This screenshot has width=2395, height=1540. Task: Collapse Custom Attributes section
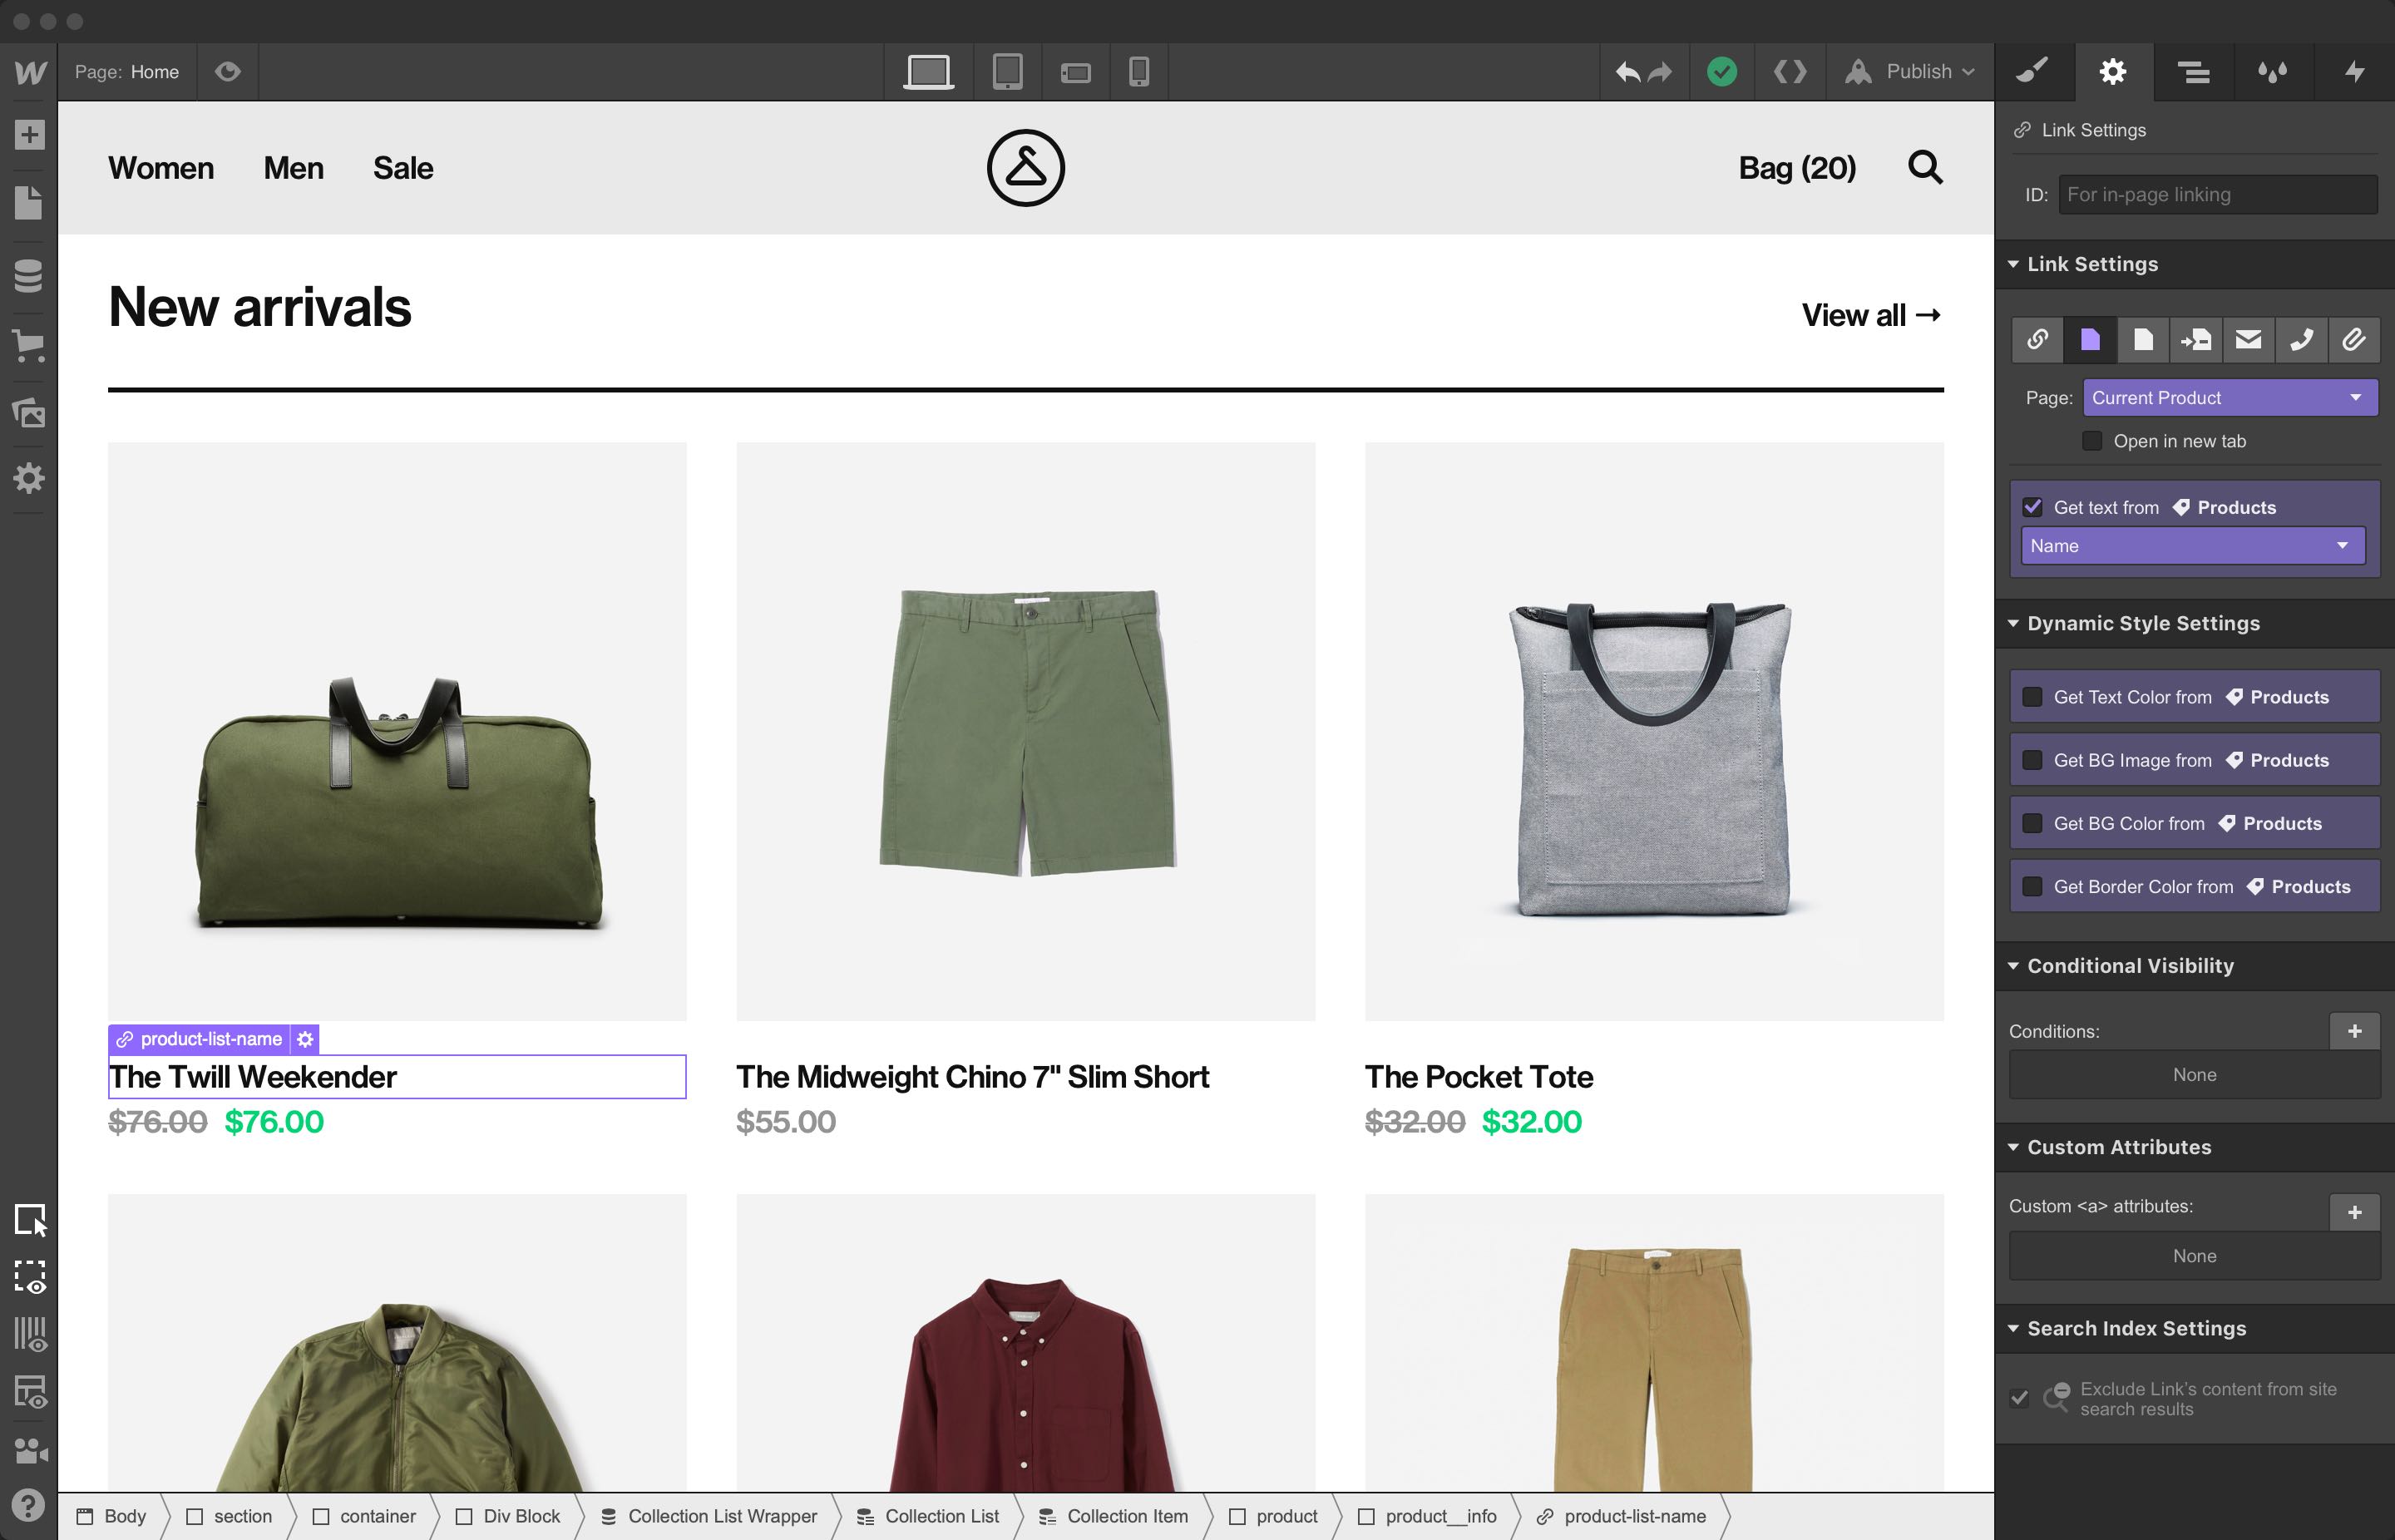pyautogui.click(x=2195, y=1147)
